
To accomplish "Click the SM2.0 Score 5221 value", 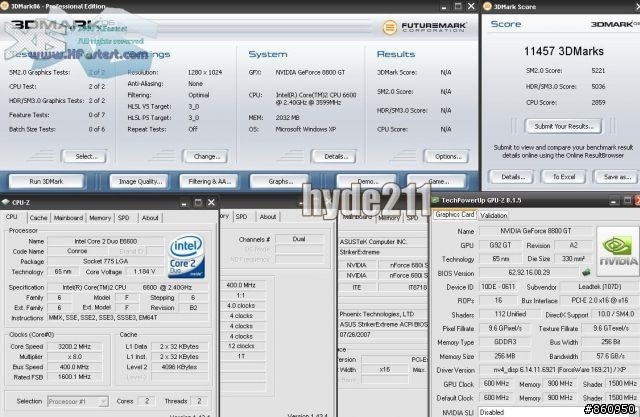I will coord(598,71).
